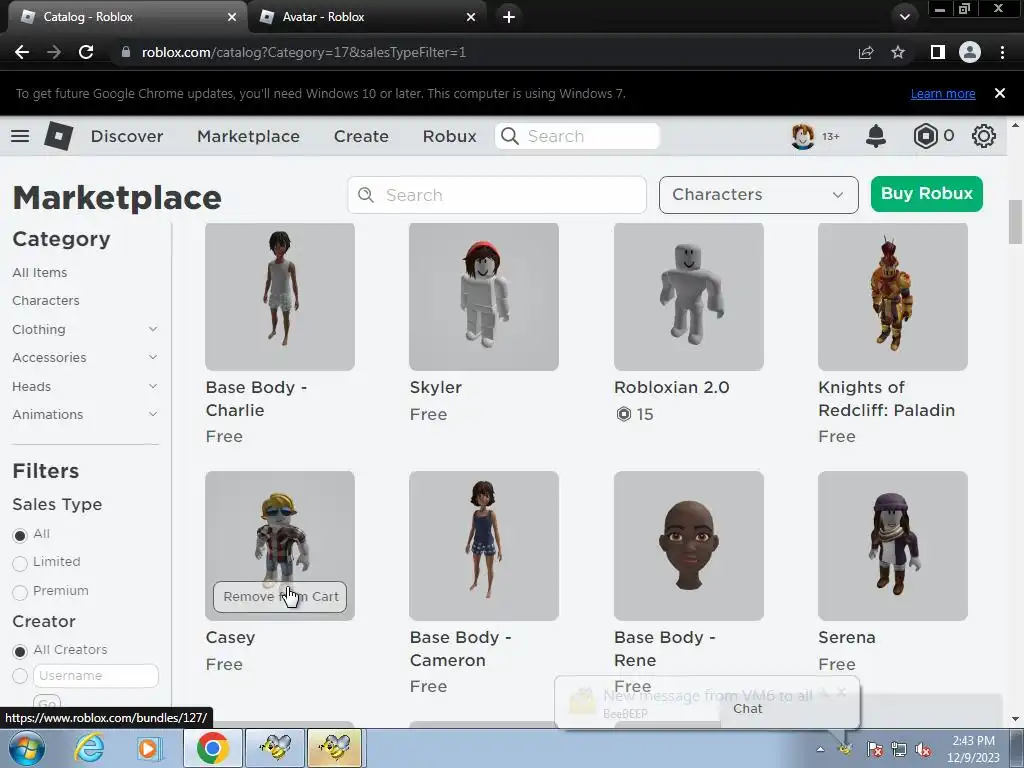This screenshot has width=1024, height=768.
Task: Select All Items category link
Action: (x=40, y=272)
